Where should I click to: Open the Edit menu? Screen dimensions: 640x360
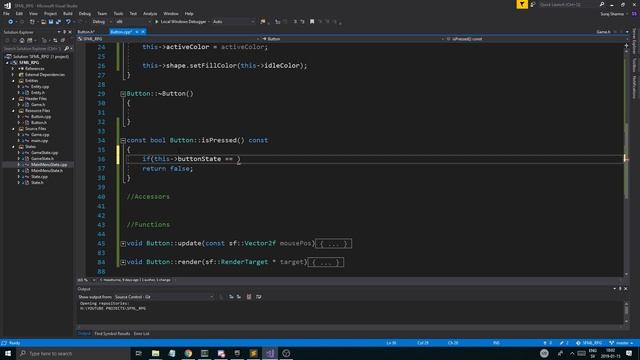click(x=19, y=13)
